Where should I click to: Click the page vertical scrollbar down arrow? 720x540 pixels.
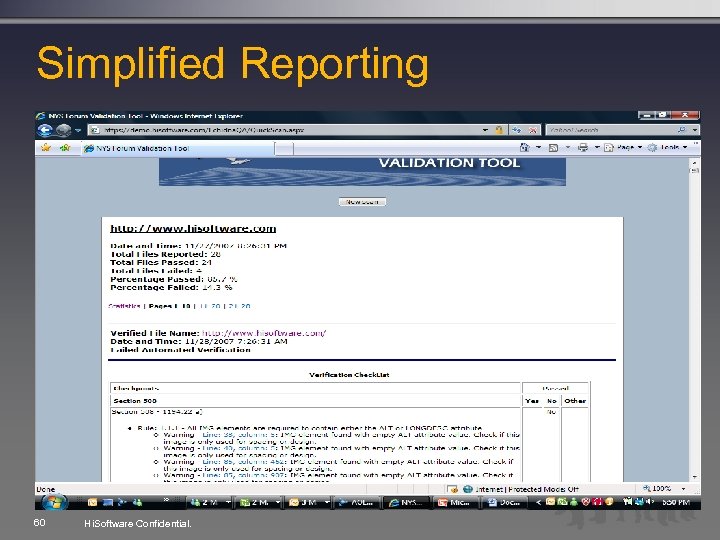694,477
